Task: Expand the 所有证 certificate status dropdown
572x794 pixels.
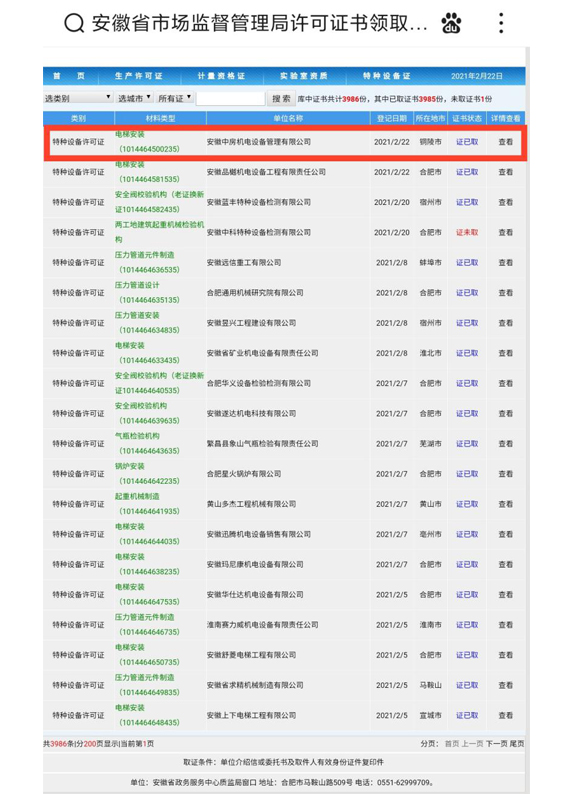Action: click(x=175, y=98)
